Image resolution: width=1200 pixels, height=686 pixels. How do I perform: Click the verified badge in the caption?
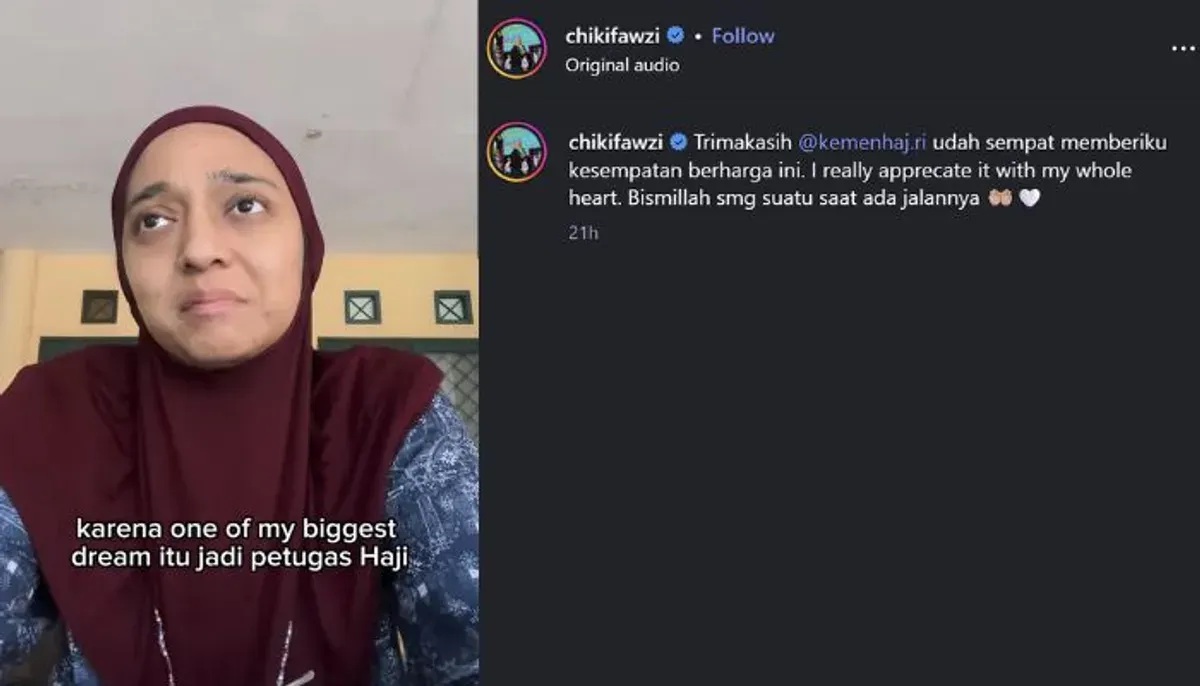click(679, 142)
